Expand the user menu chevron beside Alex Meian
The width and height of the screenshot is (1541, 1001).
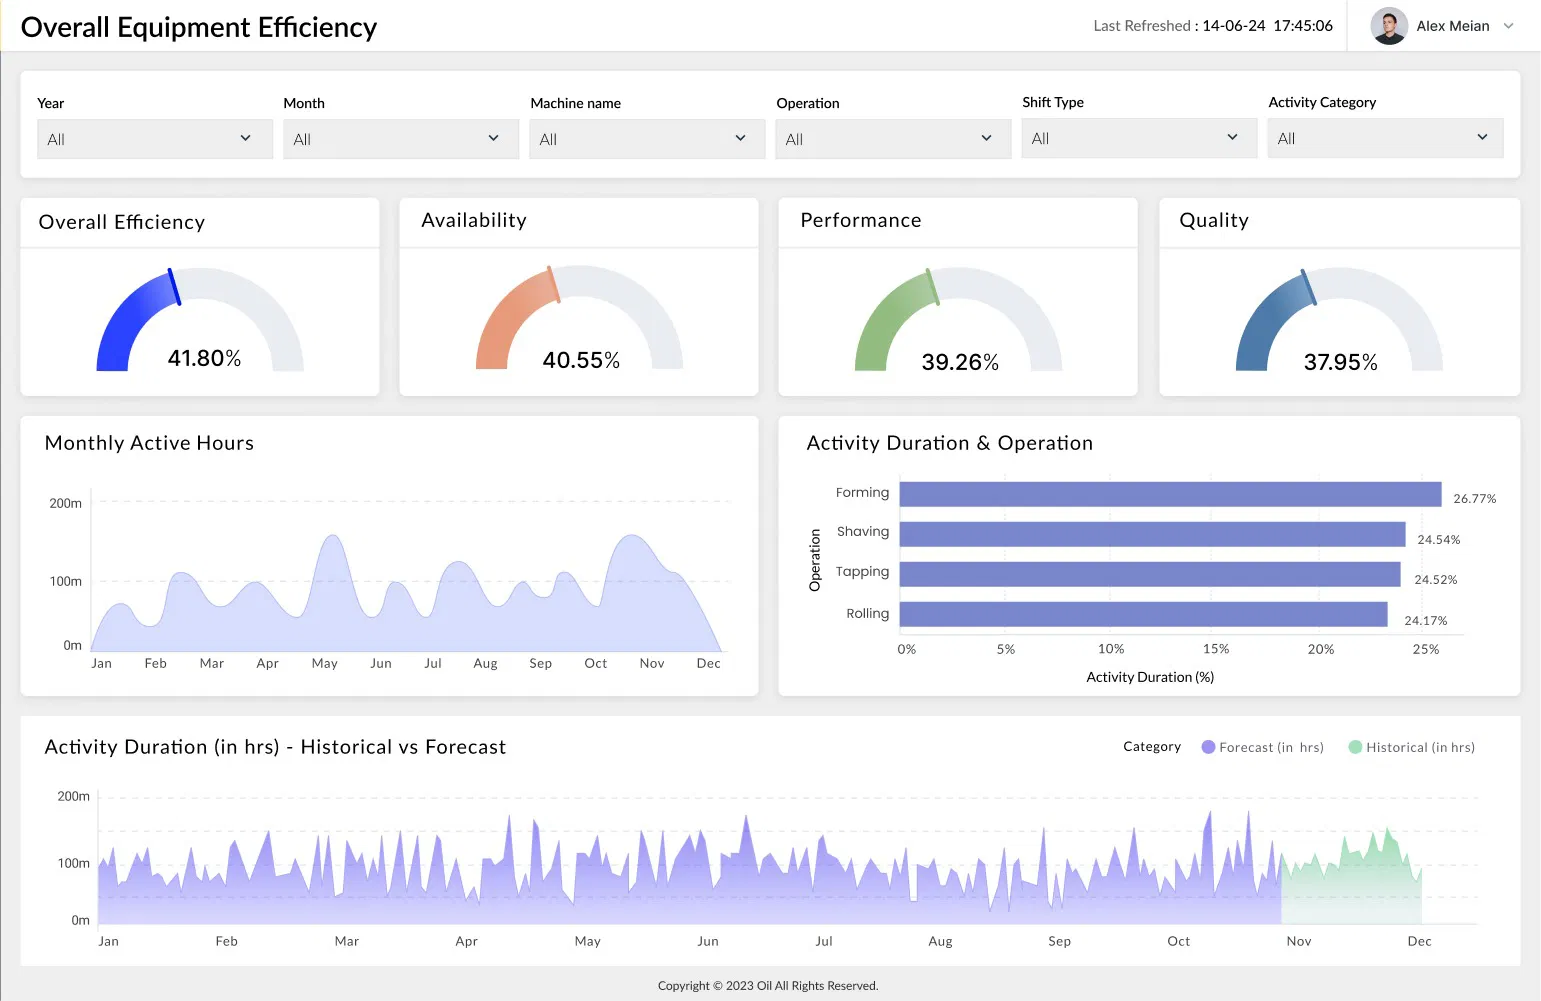tap(1508, 26)
